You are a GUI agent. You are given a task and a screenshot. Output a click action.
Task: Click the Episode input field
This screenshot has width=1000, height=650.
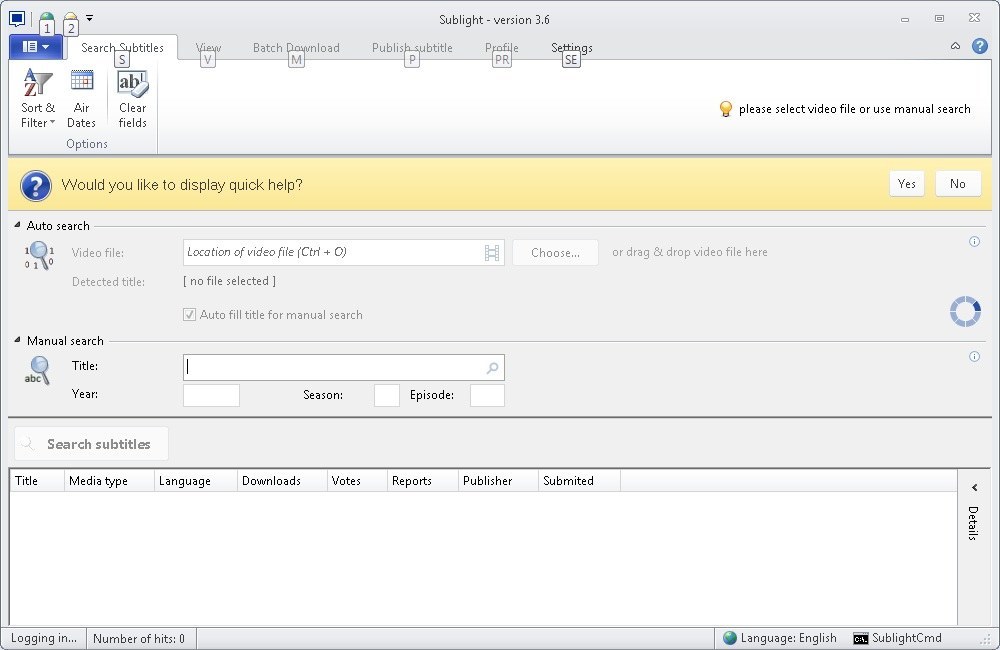point(487,395)
